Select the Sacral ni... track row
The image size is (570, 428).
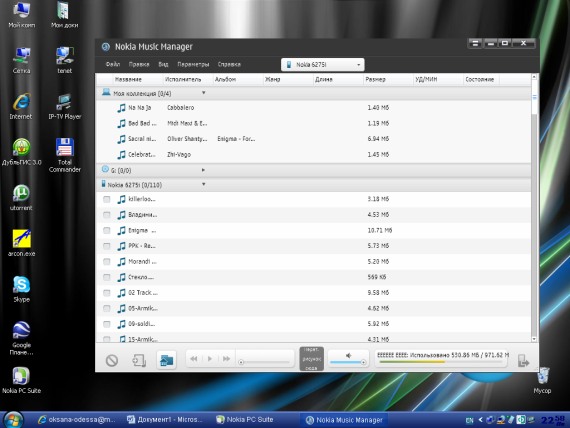313,139
